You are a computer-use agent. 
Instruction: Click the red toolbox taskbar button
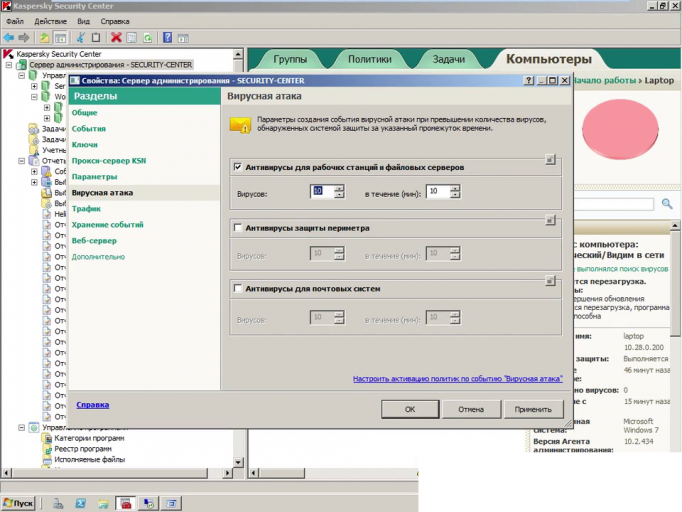(x=126, y=503)
